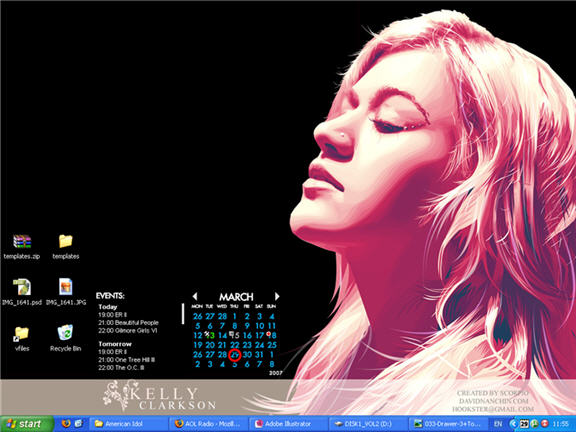Select the Recycle Bin icon
The height and width of the screenshot is (432, 576).
click(x=65, y=333)
